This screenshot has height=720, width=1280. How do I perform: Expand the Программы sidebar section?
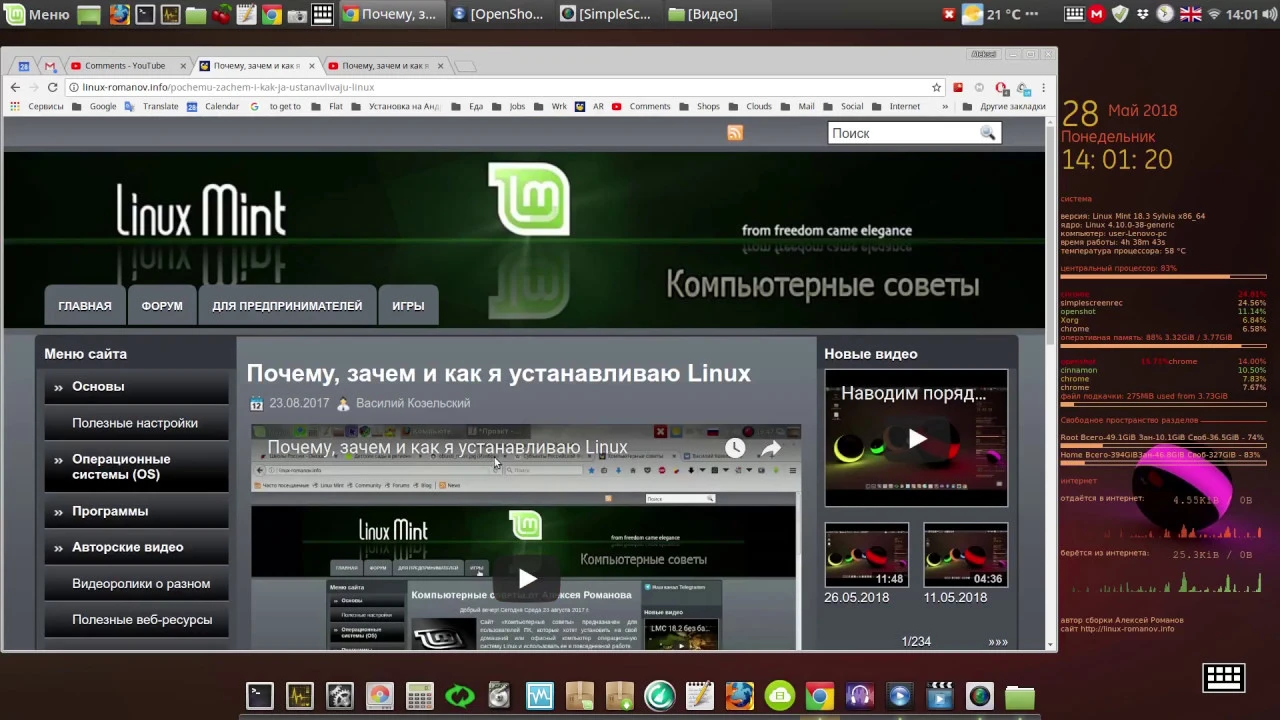[x=136, y=511]
